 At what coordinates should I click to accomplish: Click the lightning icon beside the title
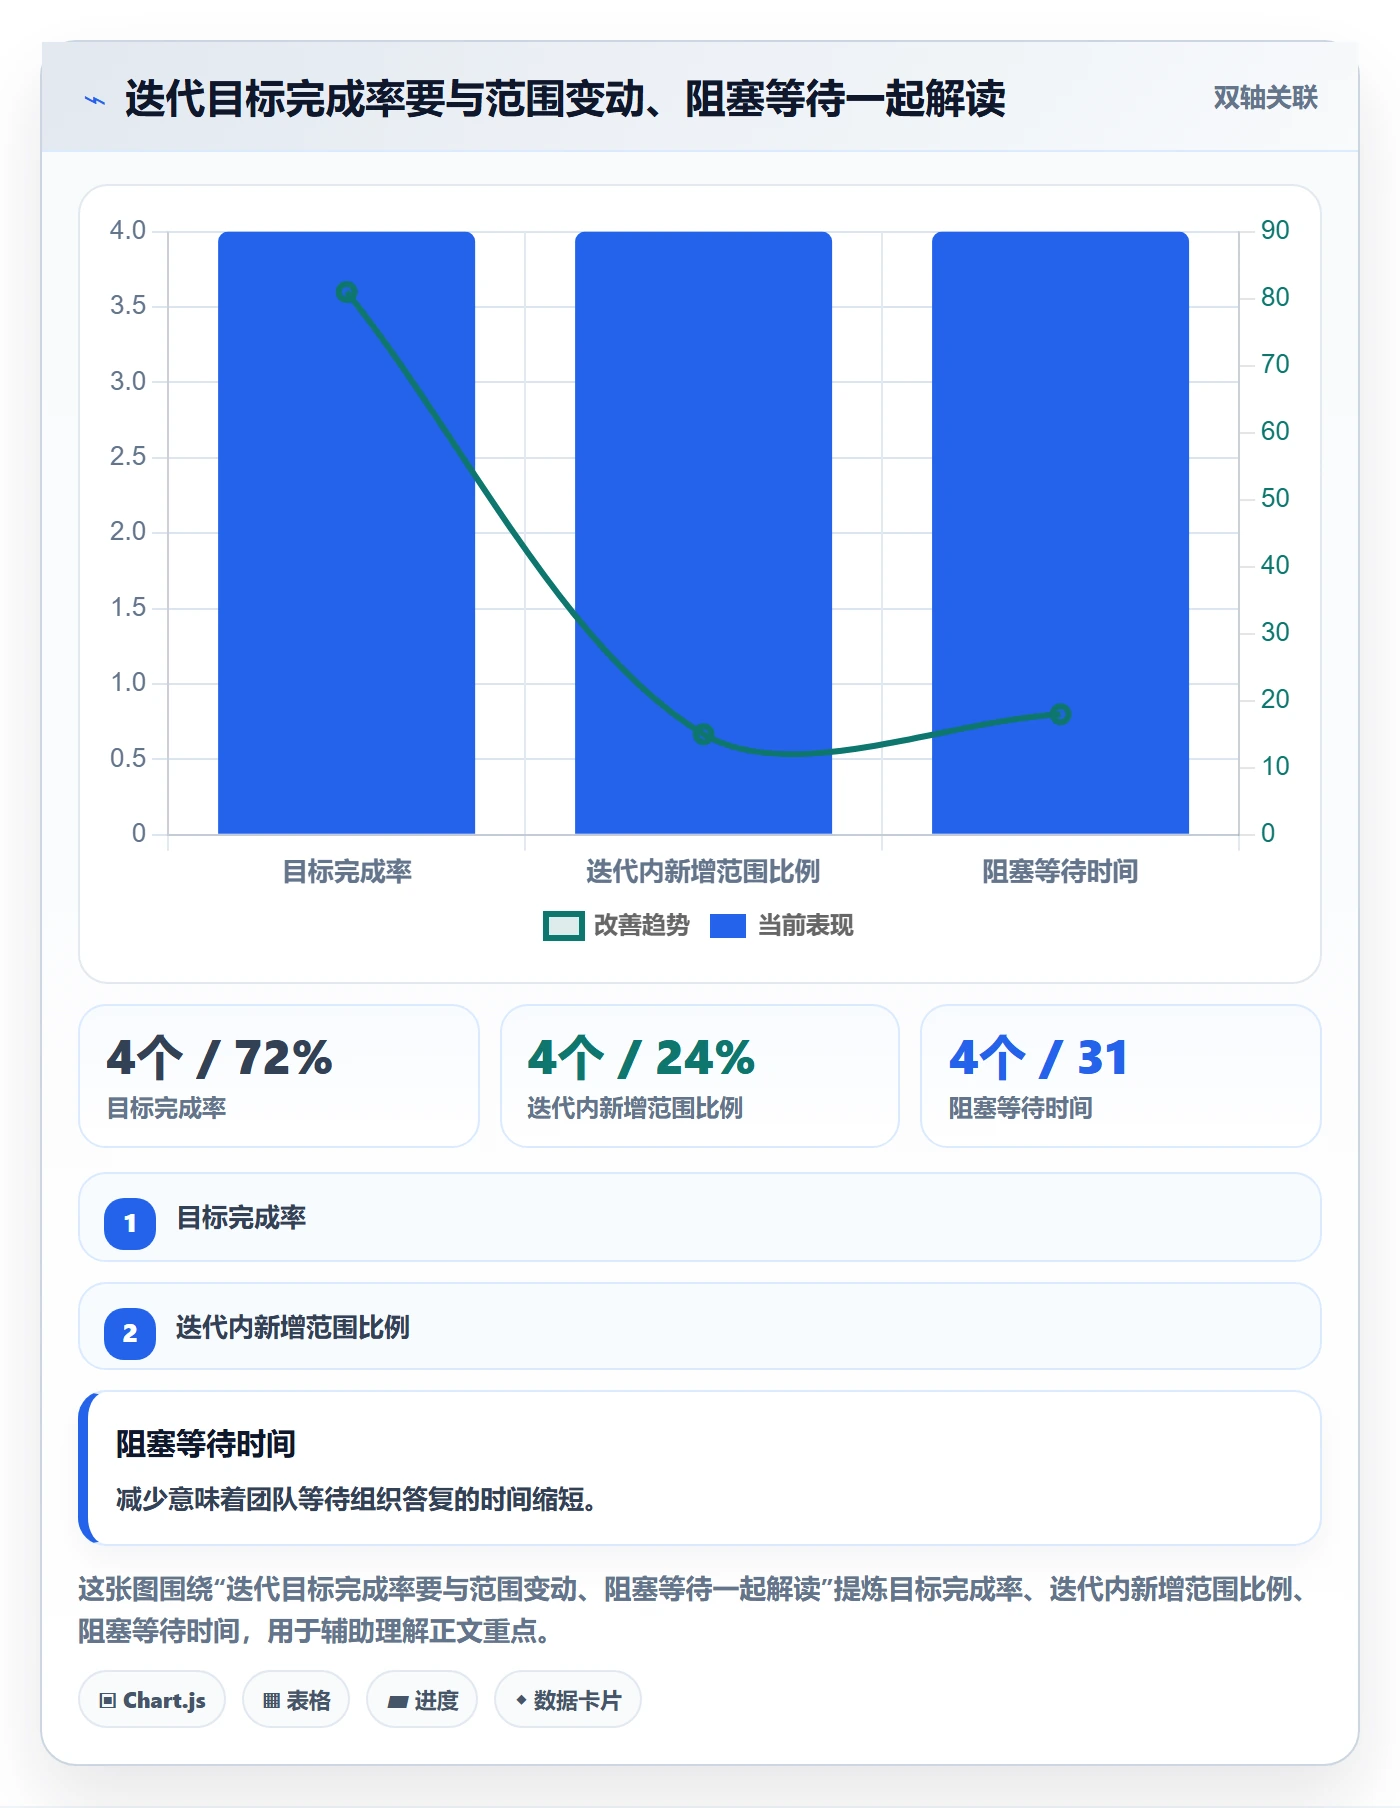click(x=95, y=100)
